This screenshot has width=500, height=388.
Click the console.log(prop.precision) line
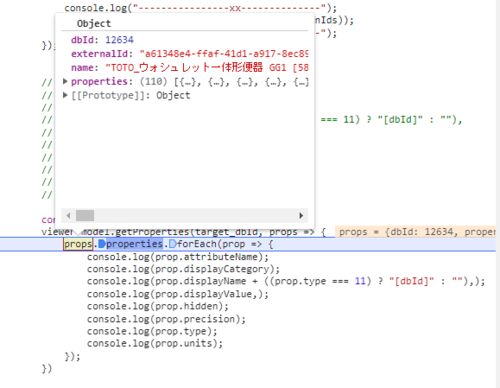pos(166,319)
